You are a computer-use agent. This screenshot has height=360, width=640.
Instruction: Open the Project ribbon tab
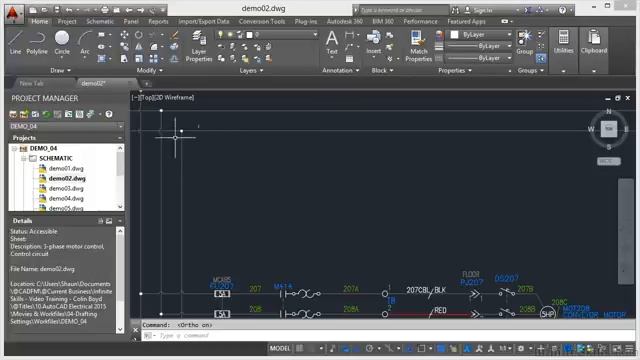tap(67, 21)
